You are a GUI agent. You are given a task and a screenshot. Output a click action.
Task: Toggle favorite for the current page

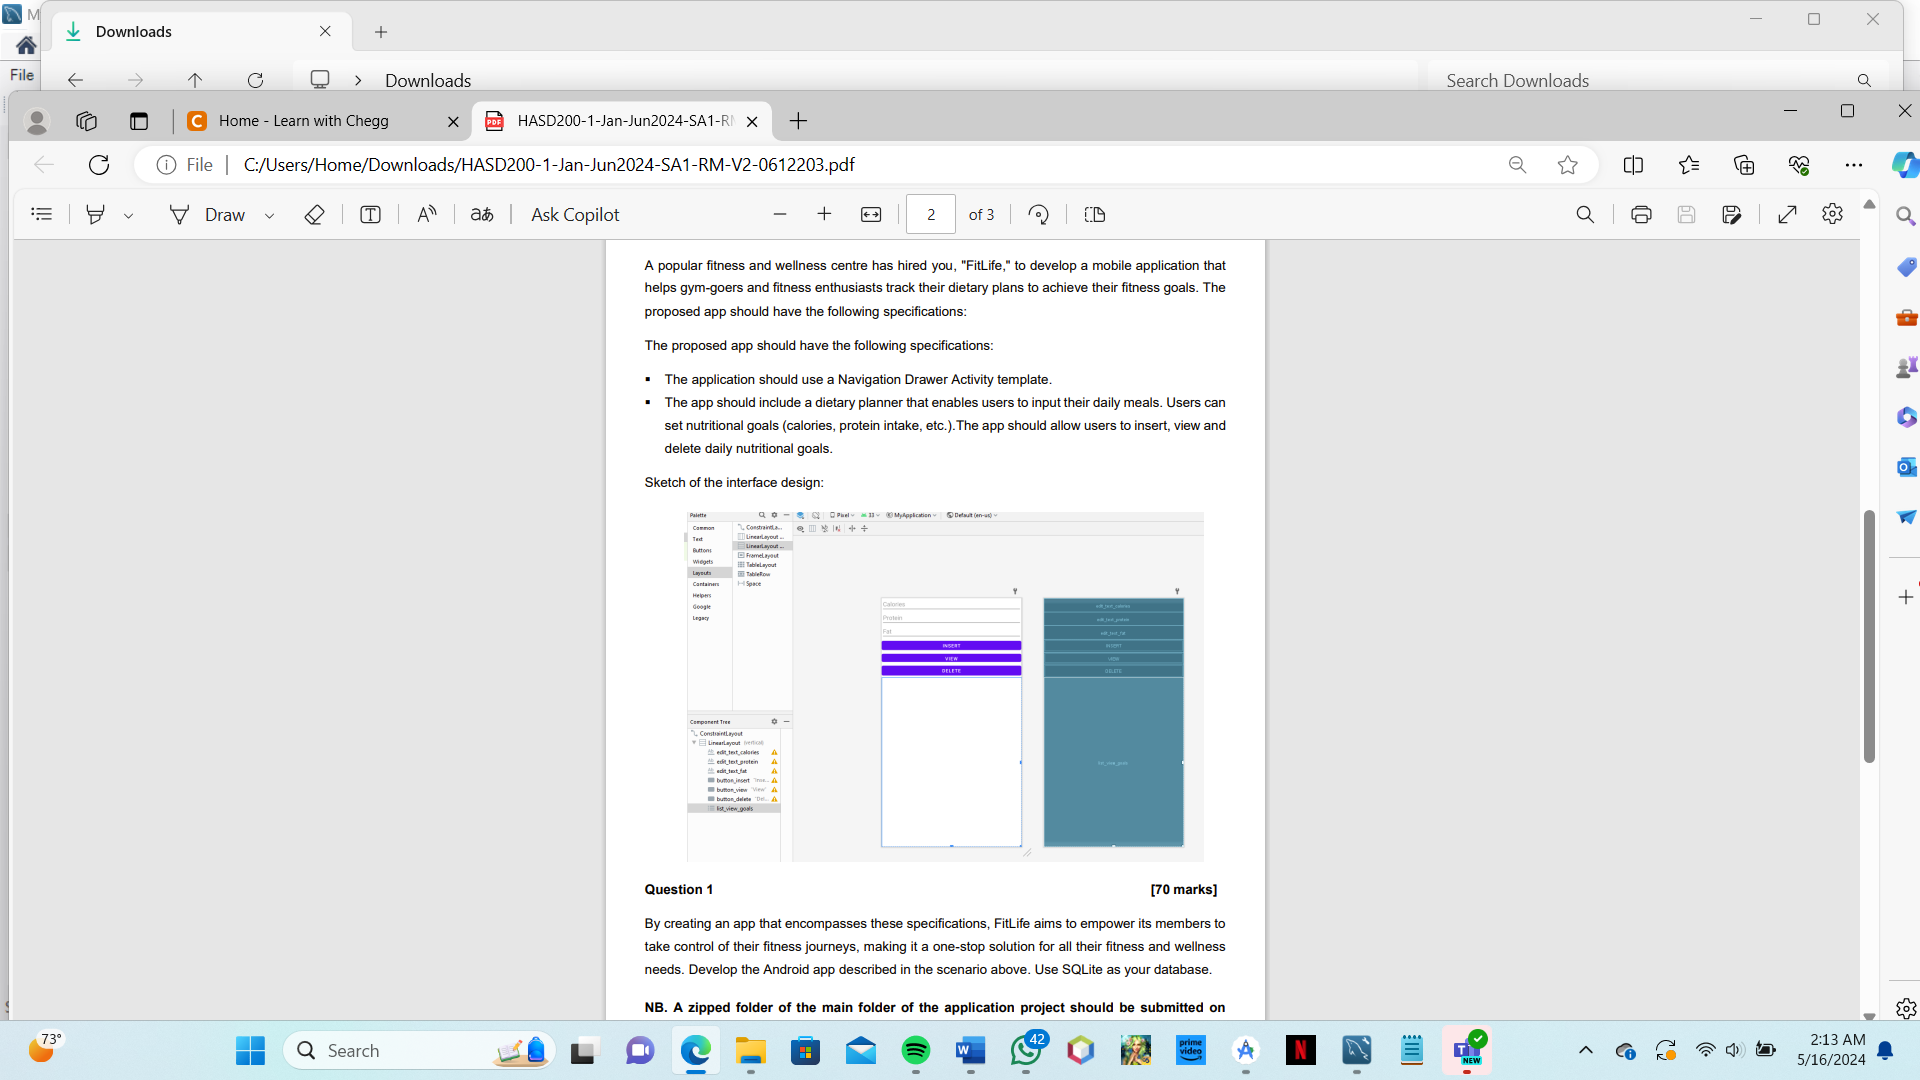click(x=1567, y=164)
